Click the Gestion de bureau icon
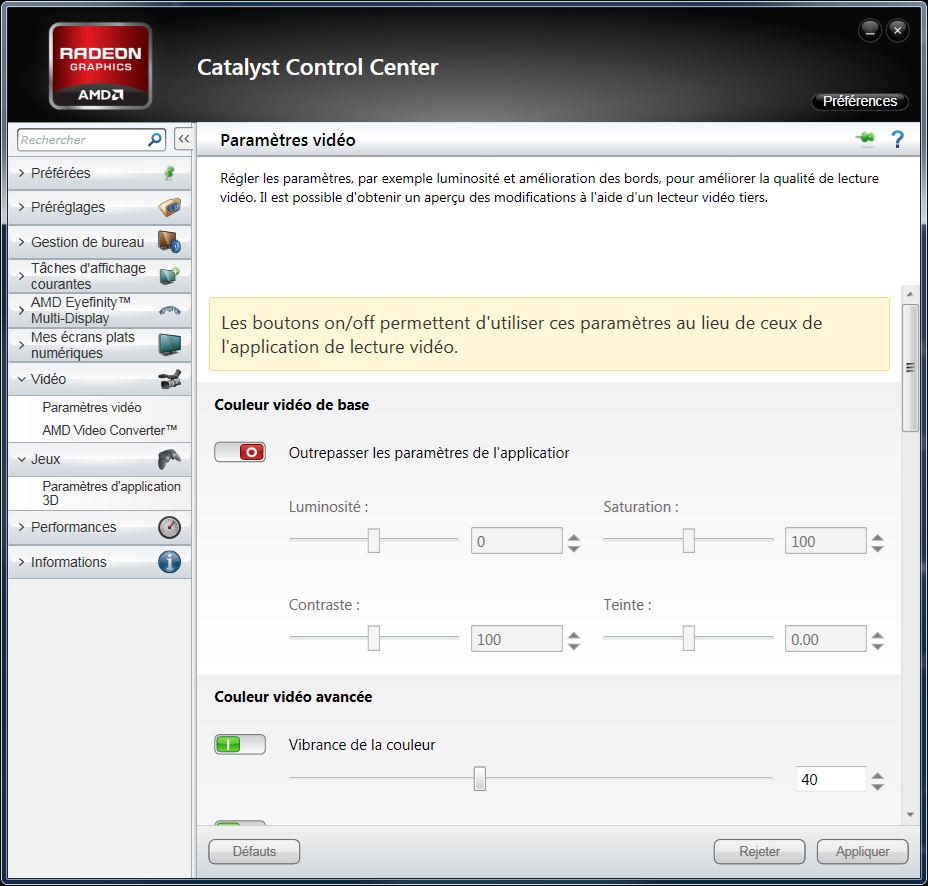 (169, 241)
